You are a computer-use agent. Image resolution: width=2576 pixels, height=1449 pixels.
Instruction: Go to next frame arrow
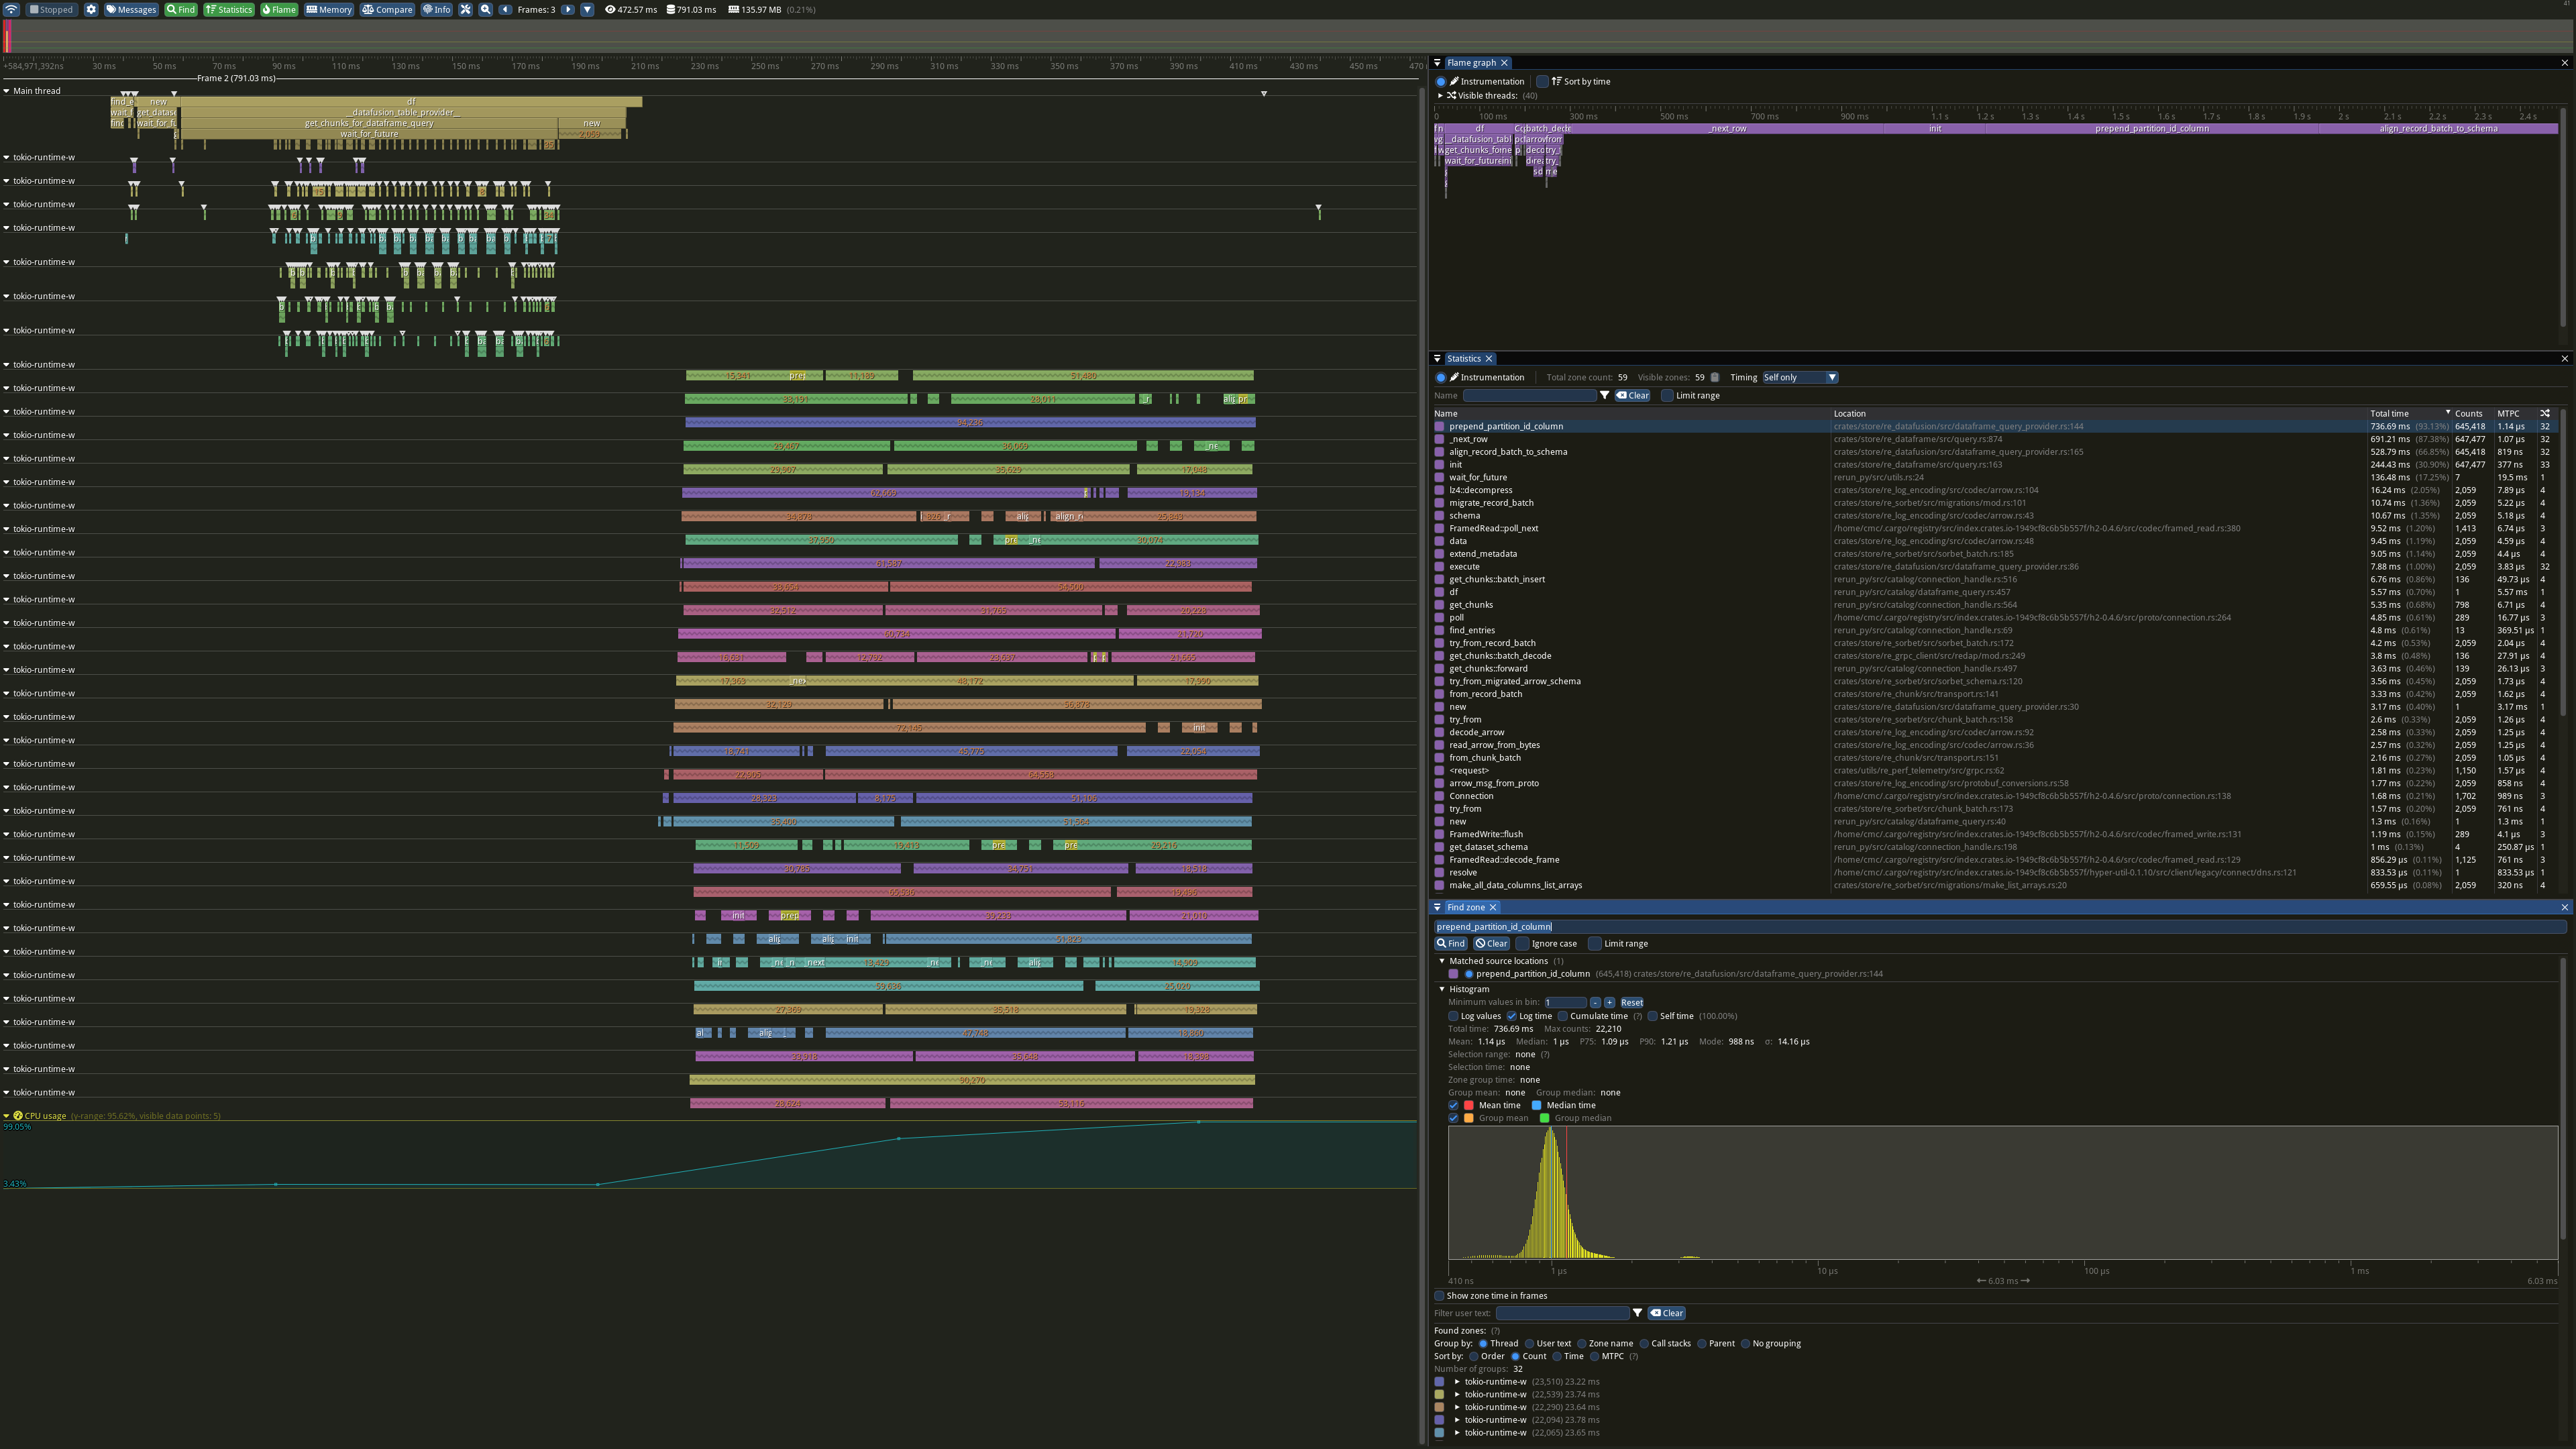[x=568, y=9]
